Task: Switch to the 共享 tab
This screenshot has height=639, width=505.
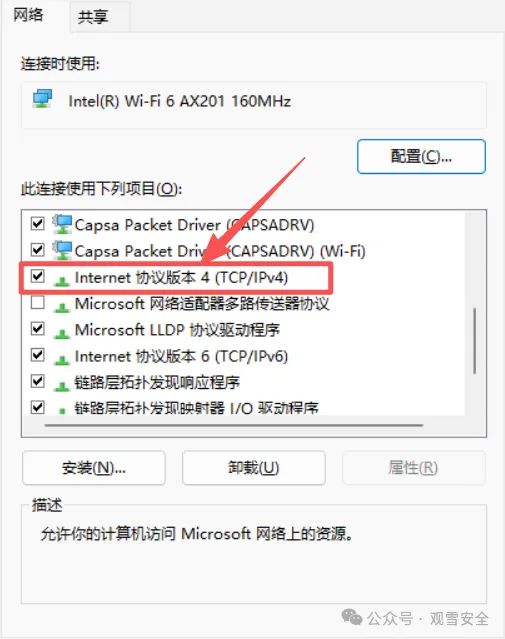Action: click(94, 17)
